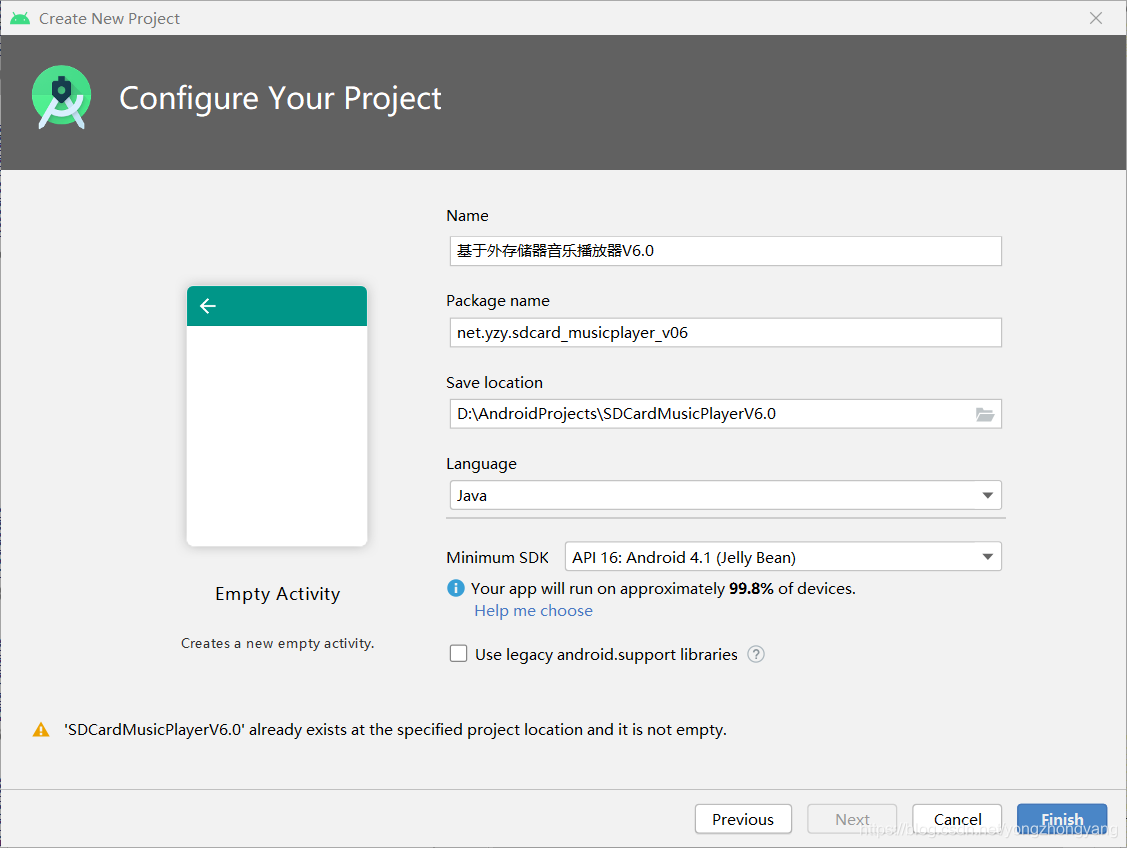The width and height of the screenshot is (1127, 848).
Task: Click into the Name input field
Action: click(725, 251)
